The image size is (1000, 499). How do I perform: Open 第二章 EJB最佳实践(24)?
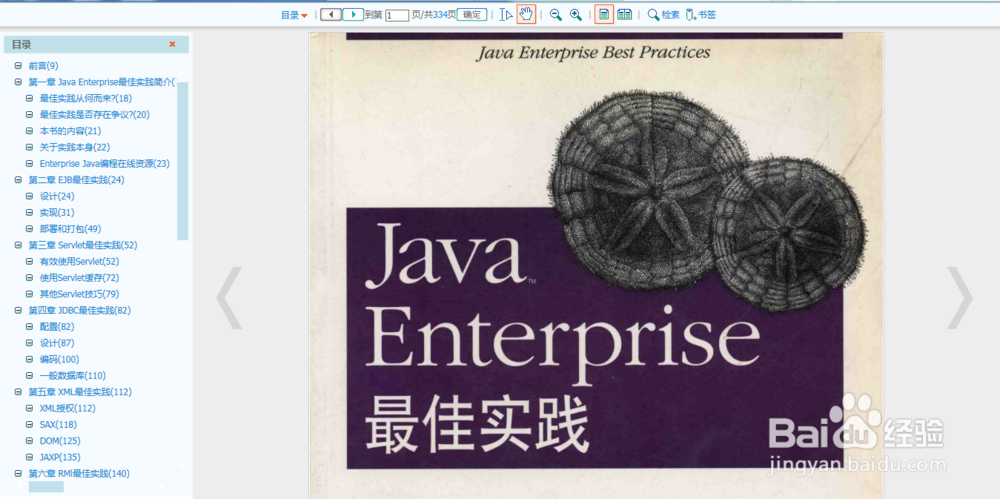(77, 180)
